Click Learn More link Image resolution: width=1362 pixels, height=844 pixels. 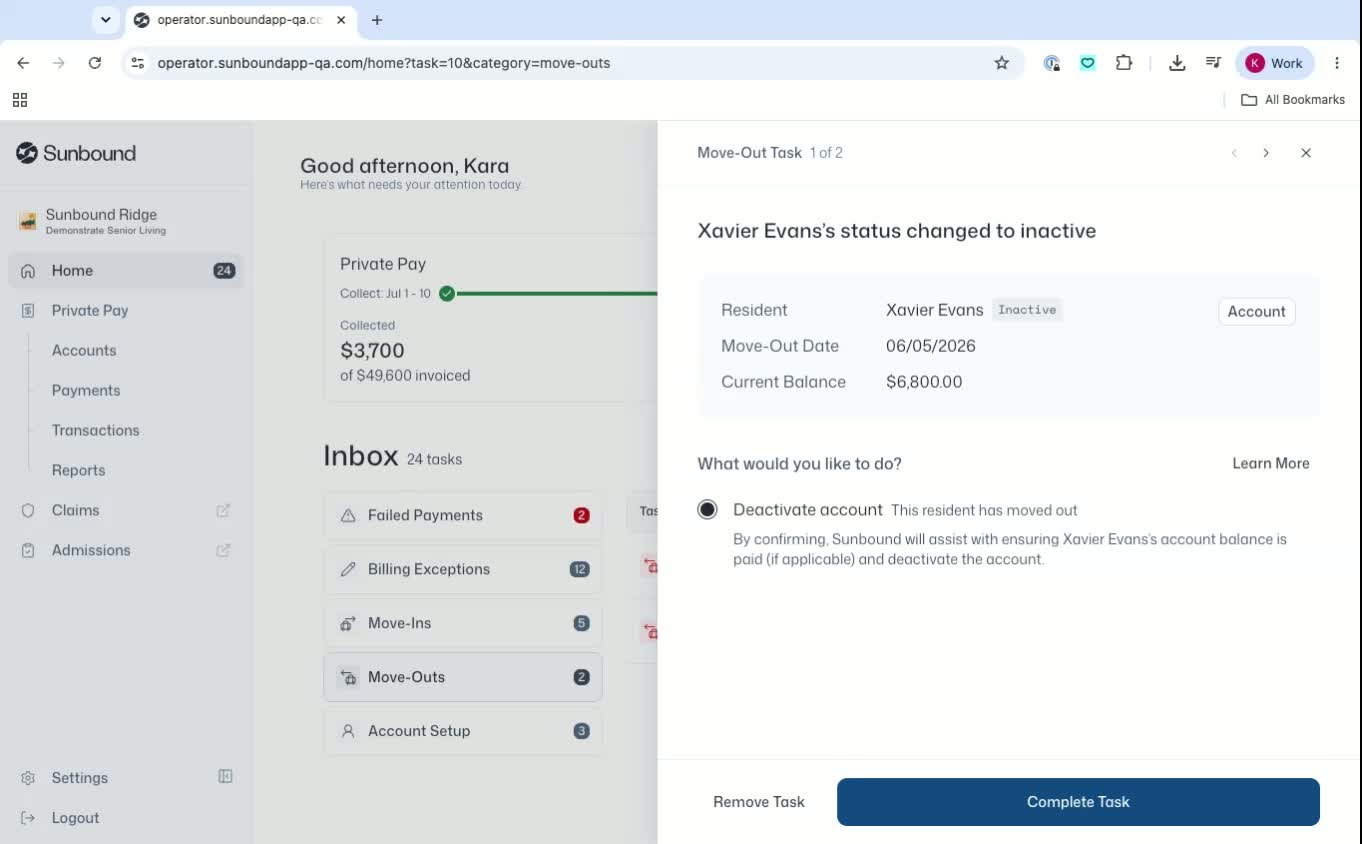tap(1271, 463)
